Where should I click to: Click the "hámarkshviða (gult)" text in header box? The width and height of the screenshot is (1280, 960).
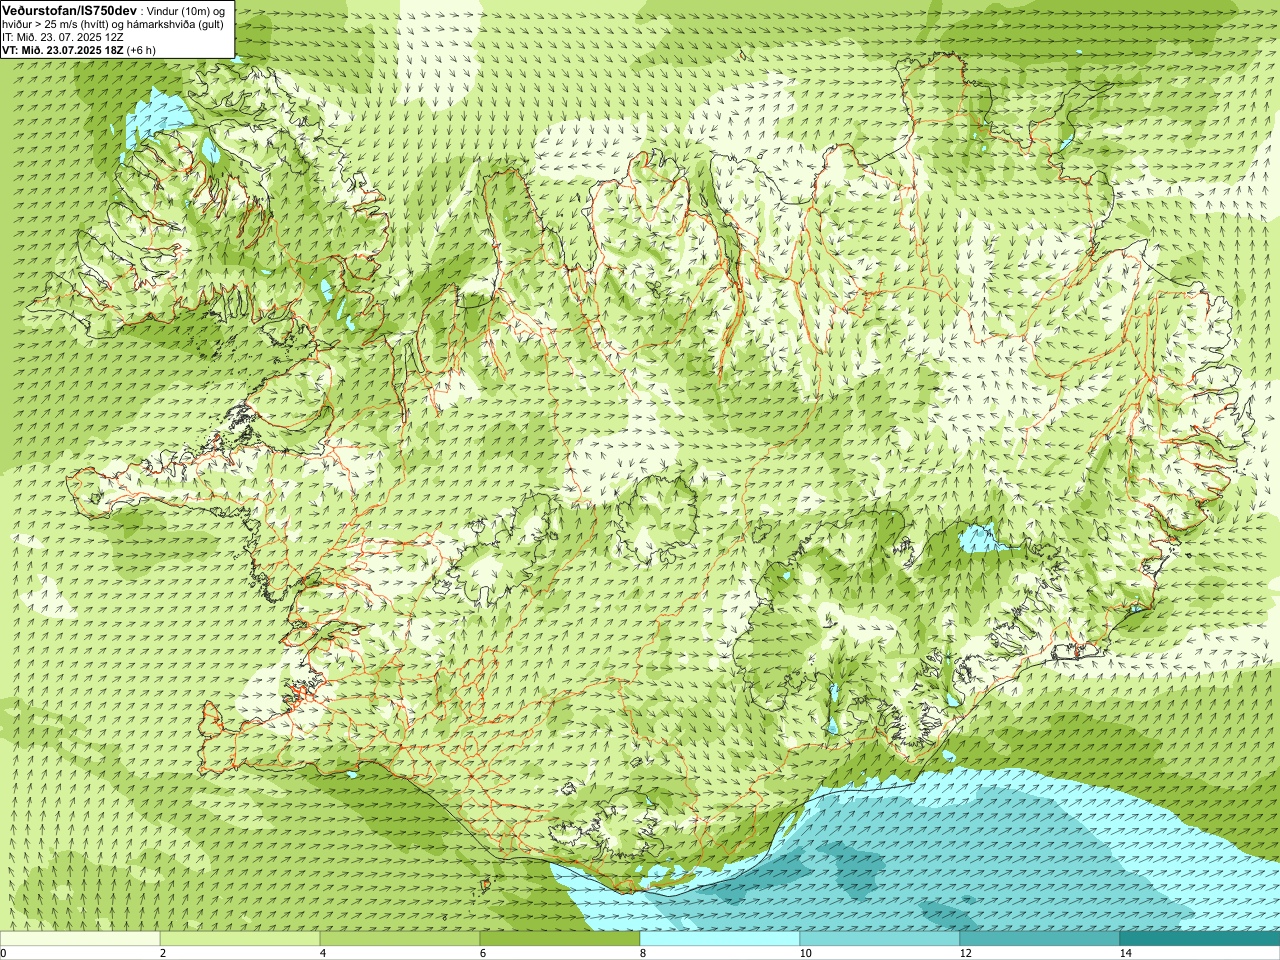176,24
